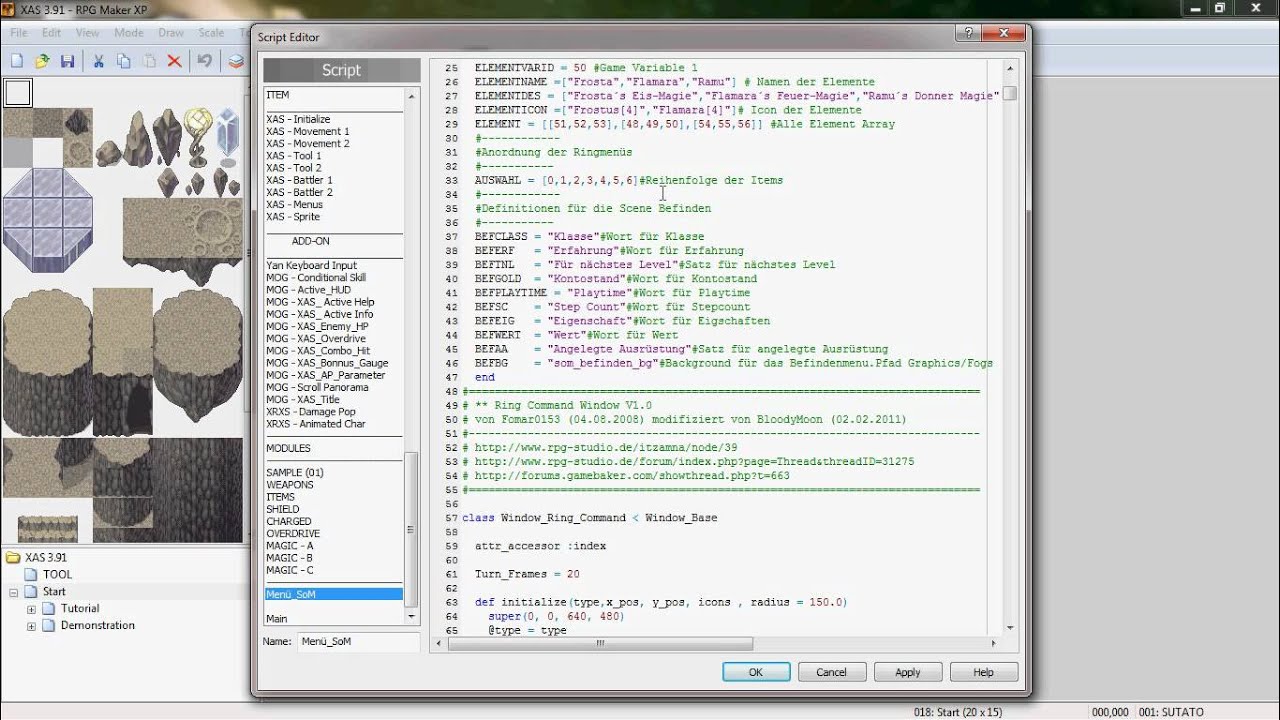Select the highlighted Menü_SoM script
Viewport: 1280px width, 720px height.
click(334, 594)
